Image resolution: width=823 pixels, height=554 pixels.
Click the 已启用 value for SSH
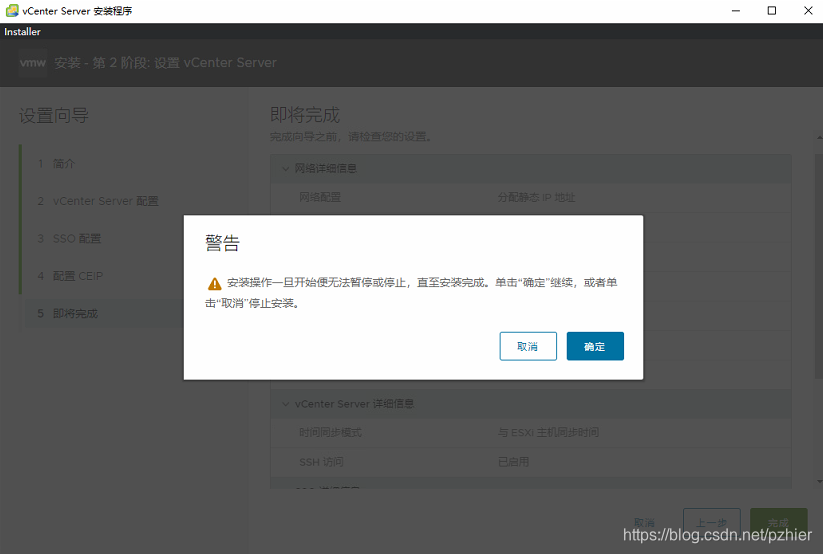513,462
